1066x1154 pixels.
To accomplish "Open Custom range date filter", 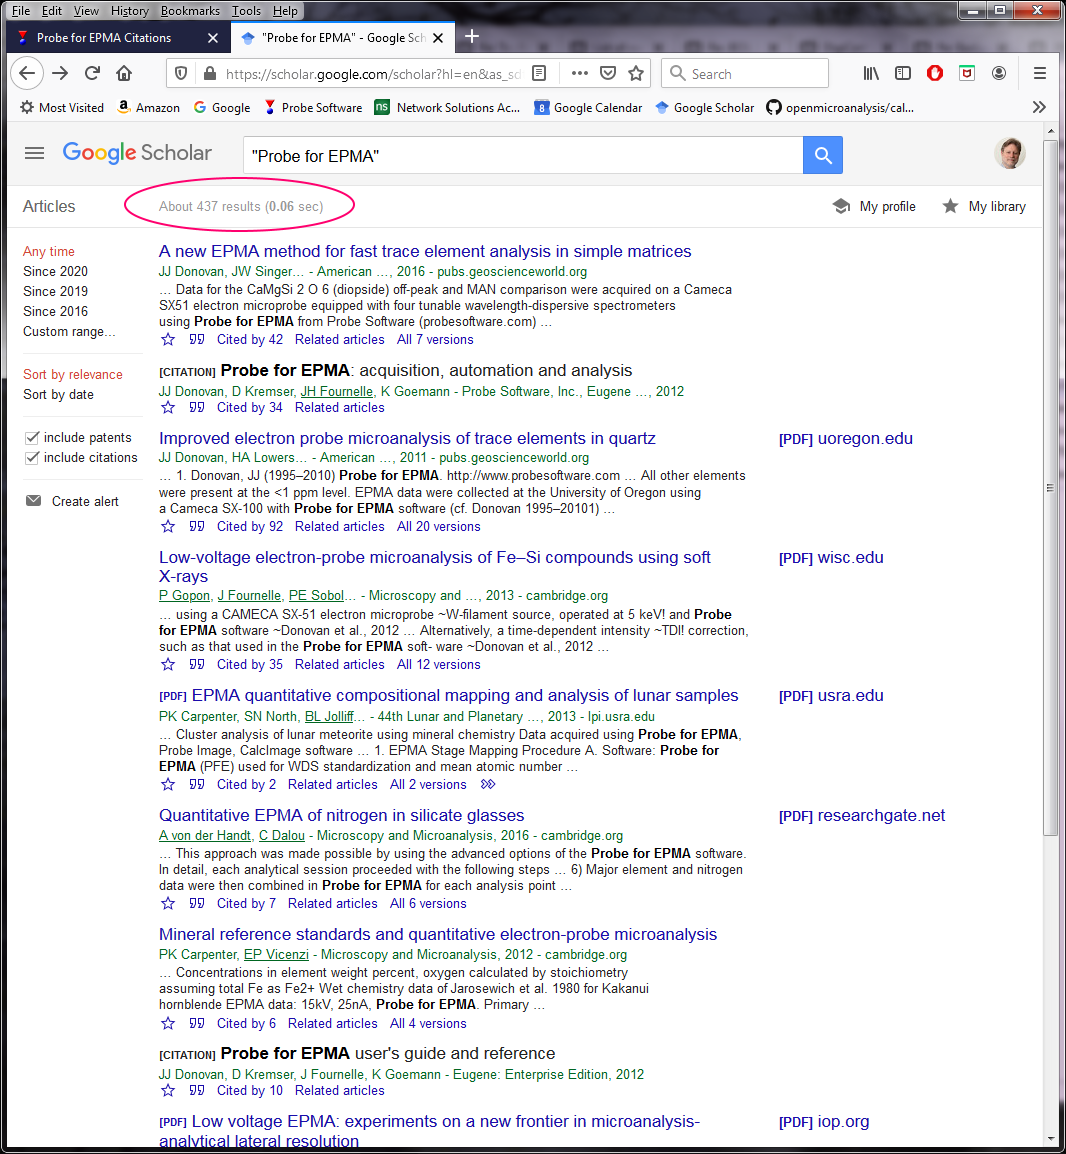I will coord(69,331).
